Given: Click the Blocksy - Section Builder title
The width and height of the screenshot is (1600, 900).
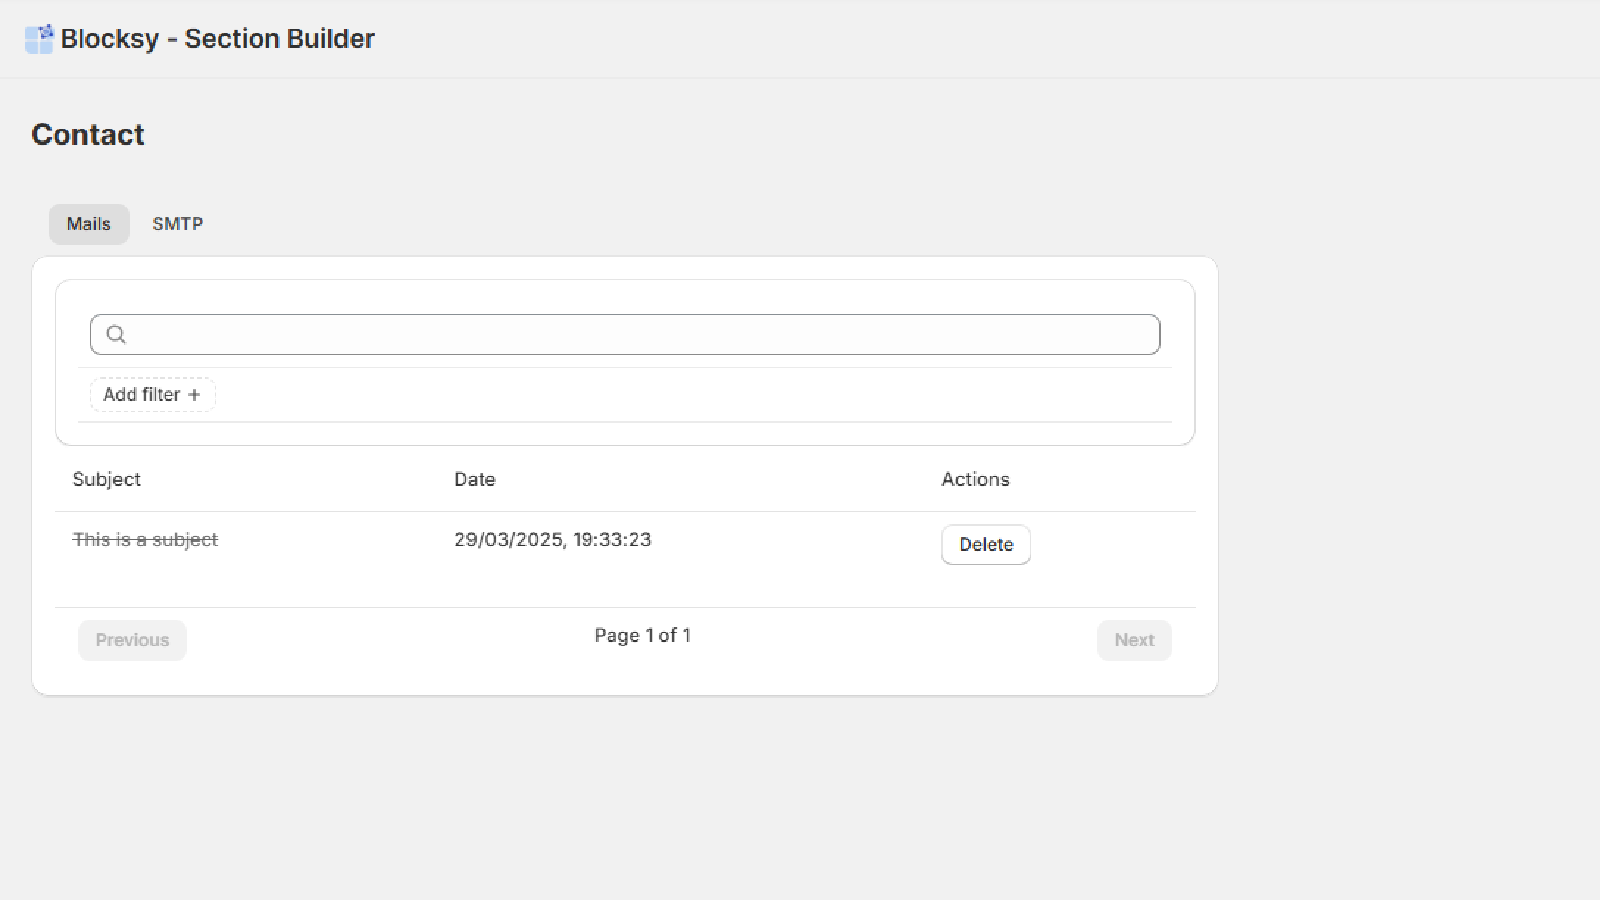Looking at the screenshot, I should (217, 38).
